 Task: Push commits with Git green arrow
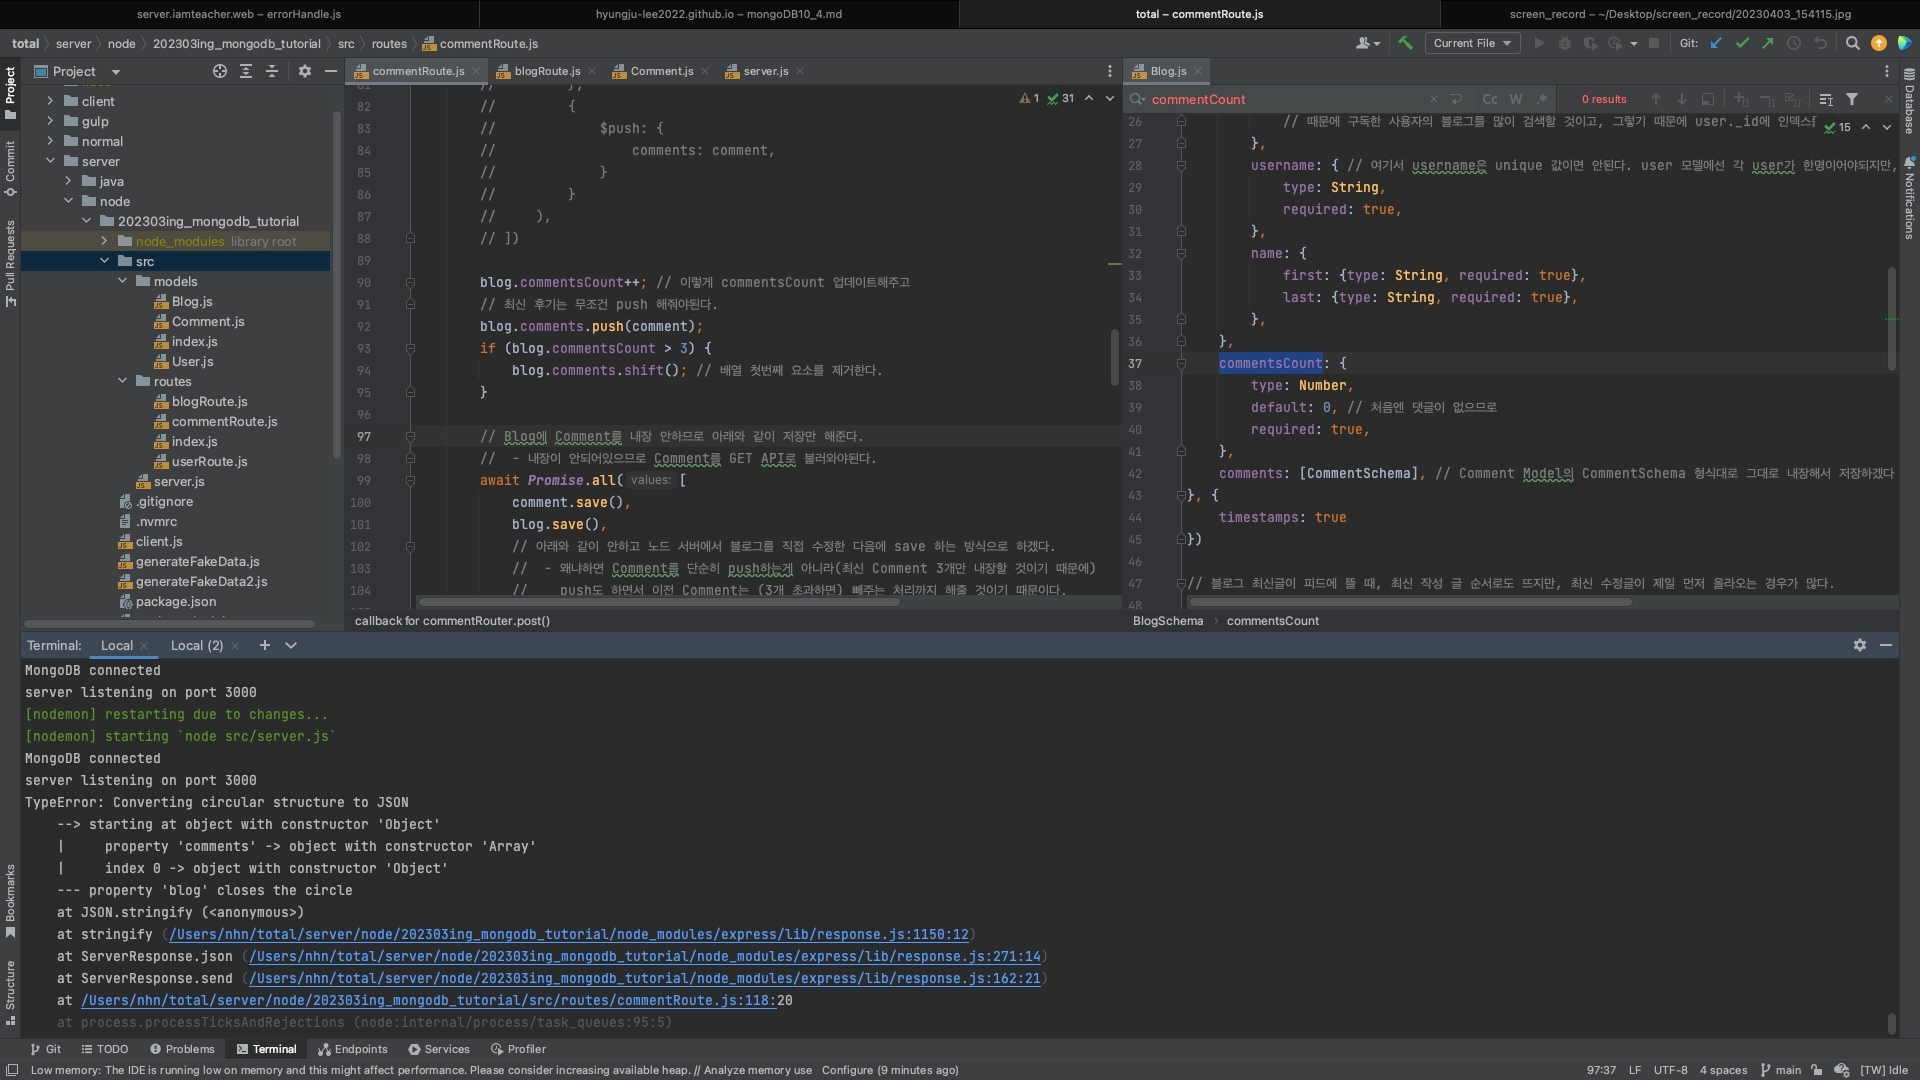point(1768,43)
